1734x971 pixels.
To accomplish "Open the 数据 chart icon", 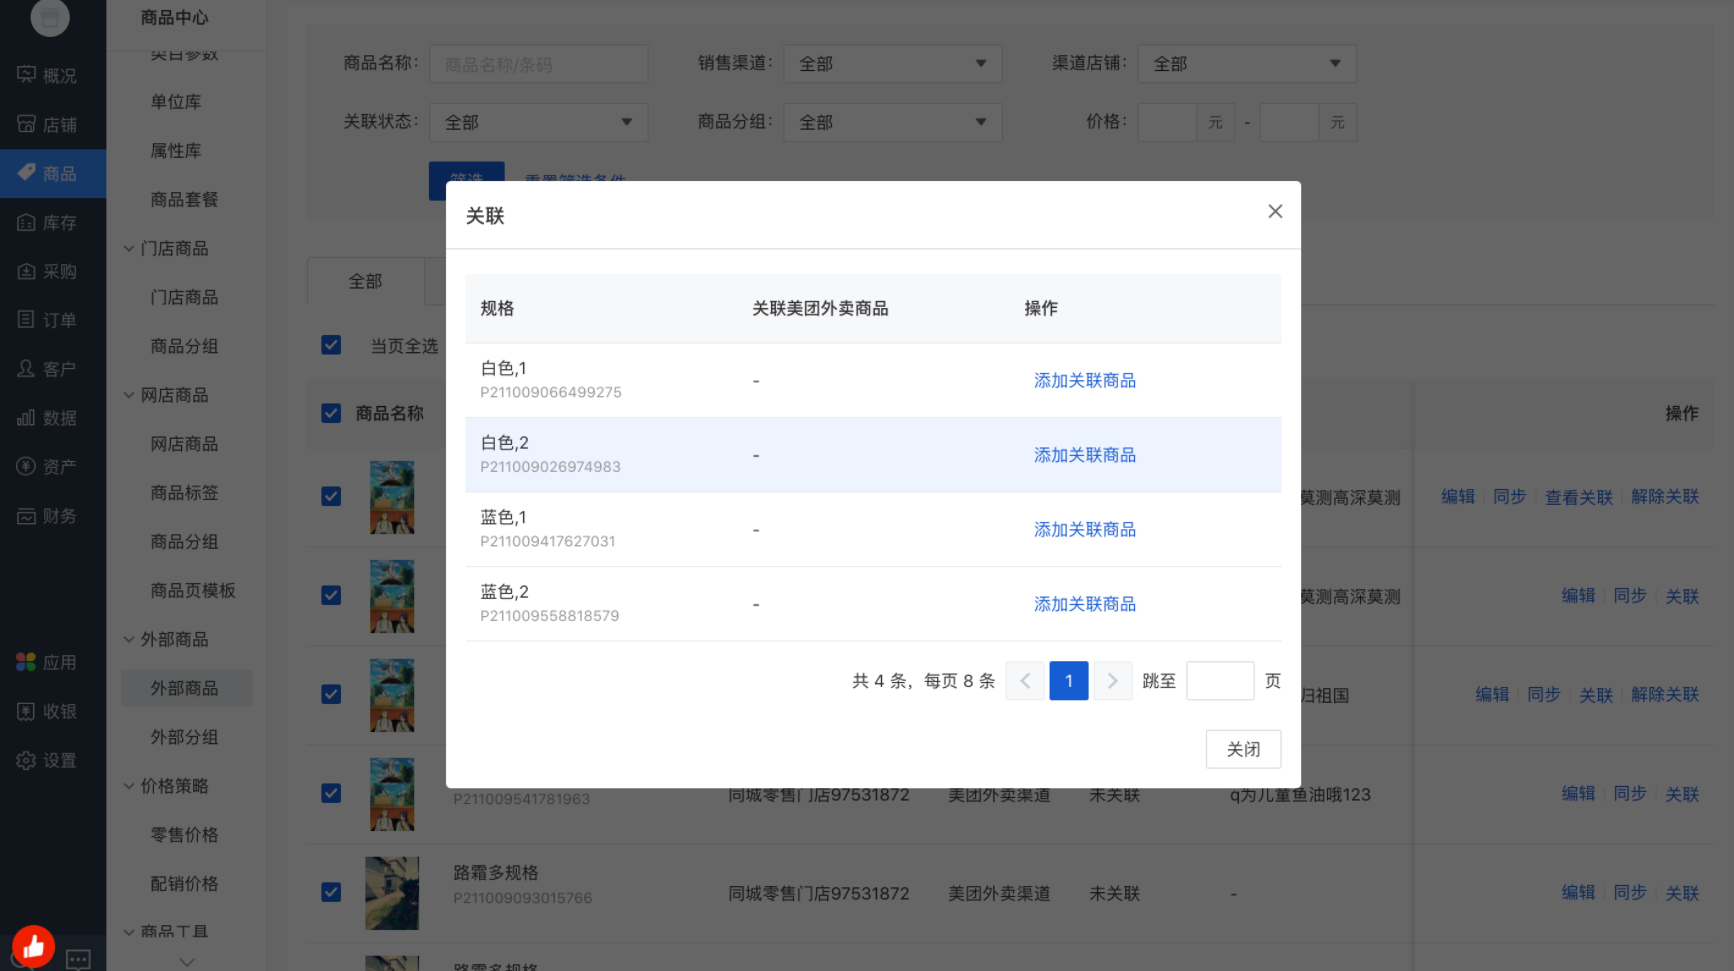I will (x=26, y=418).
